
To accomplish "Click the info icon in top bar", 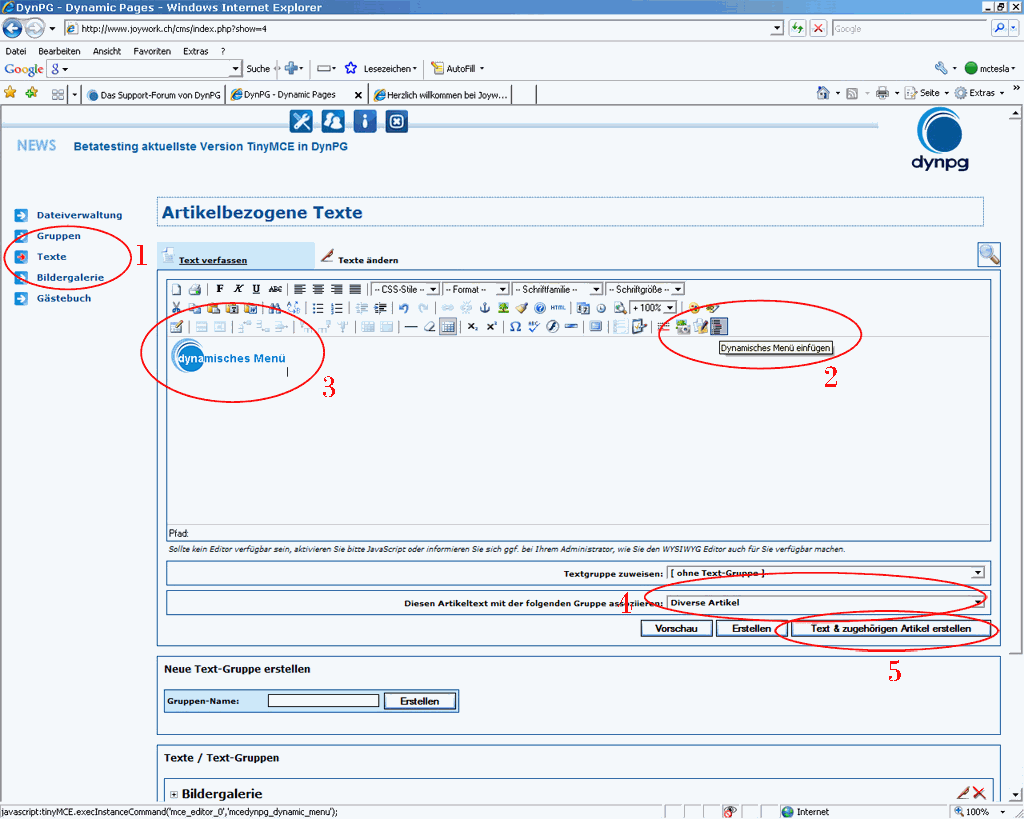I will [366, 121].
